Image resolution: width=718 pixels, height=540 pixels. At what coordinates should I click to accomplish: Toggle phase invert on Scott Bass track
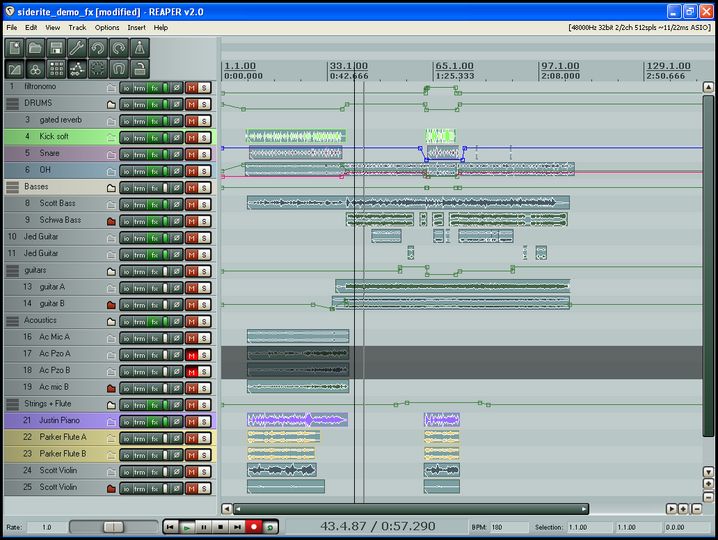[x=176, y=205]
